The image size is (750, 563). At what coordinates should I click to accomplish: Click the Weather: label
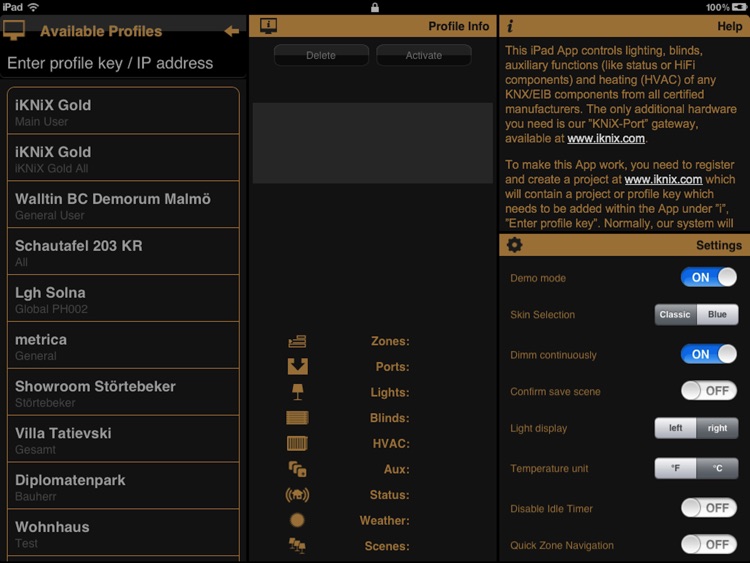pos(385,520)
